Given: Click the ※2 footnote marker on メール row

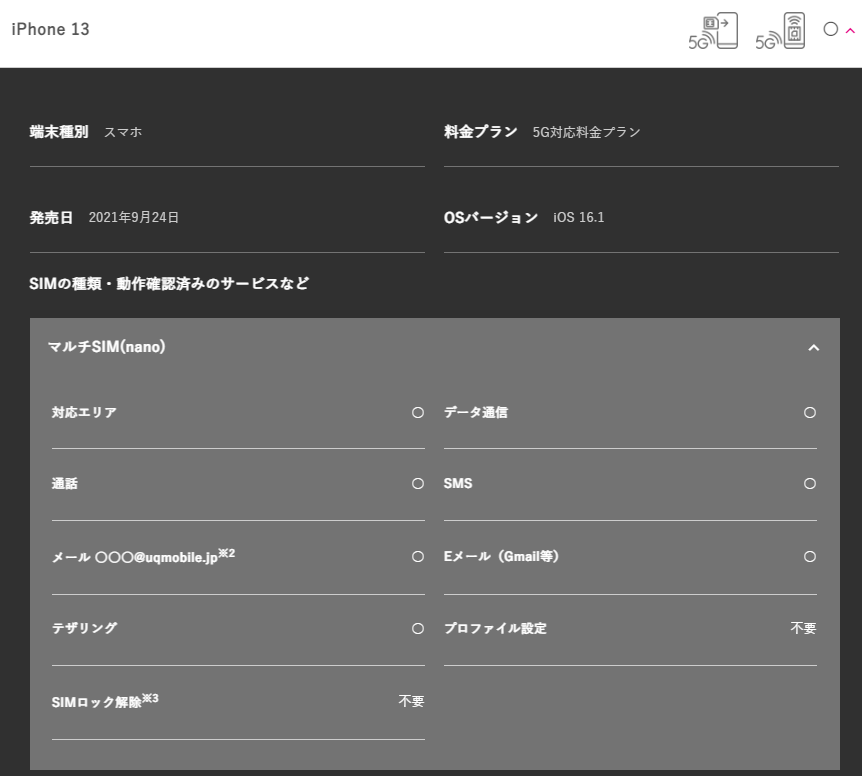Looking at the screenshot, I should 226,553.
